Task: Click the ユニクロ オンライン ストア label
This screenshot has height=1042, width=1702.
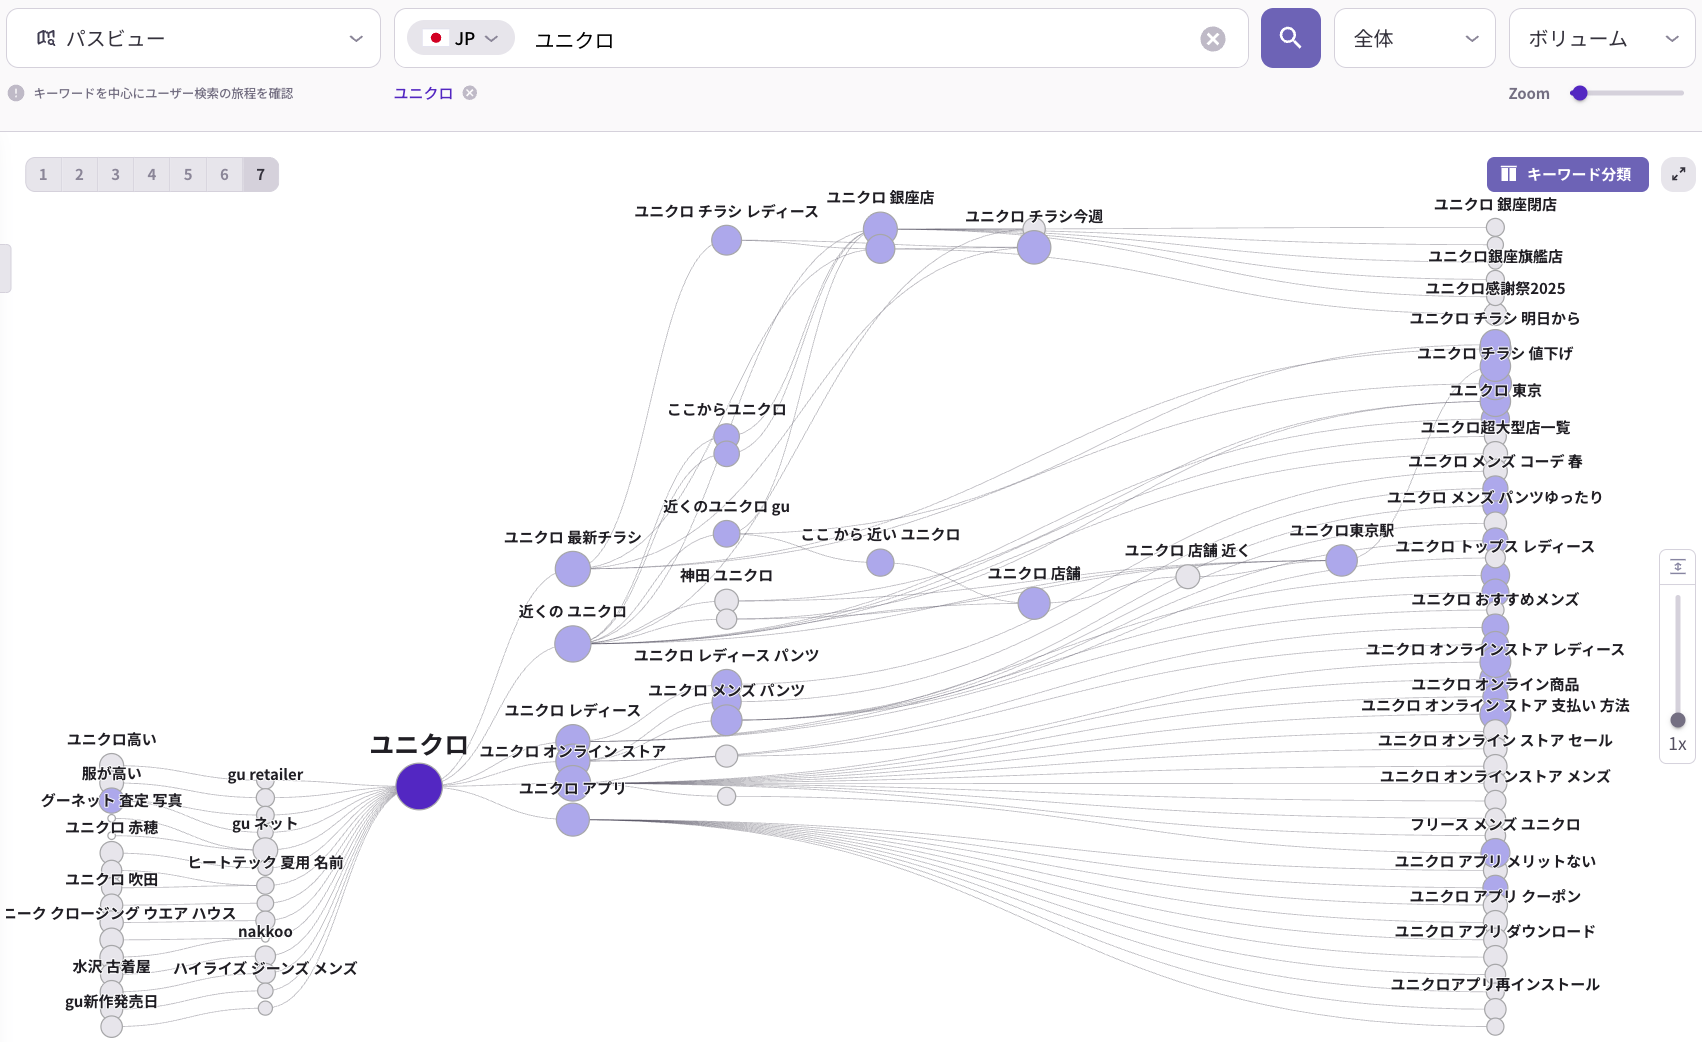Action: point(573,752)
